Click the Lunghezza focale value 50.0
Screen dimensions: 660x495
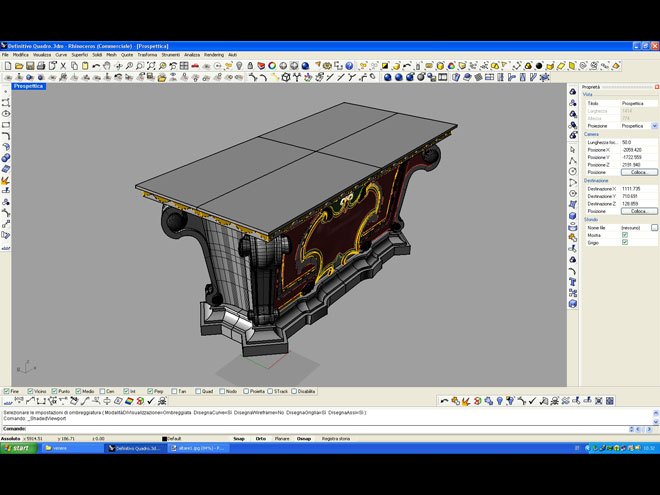pos(639,142)
